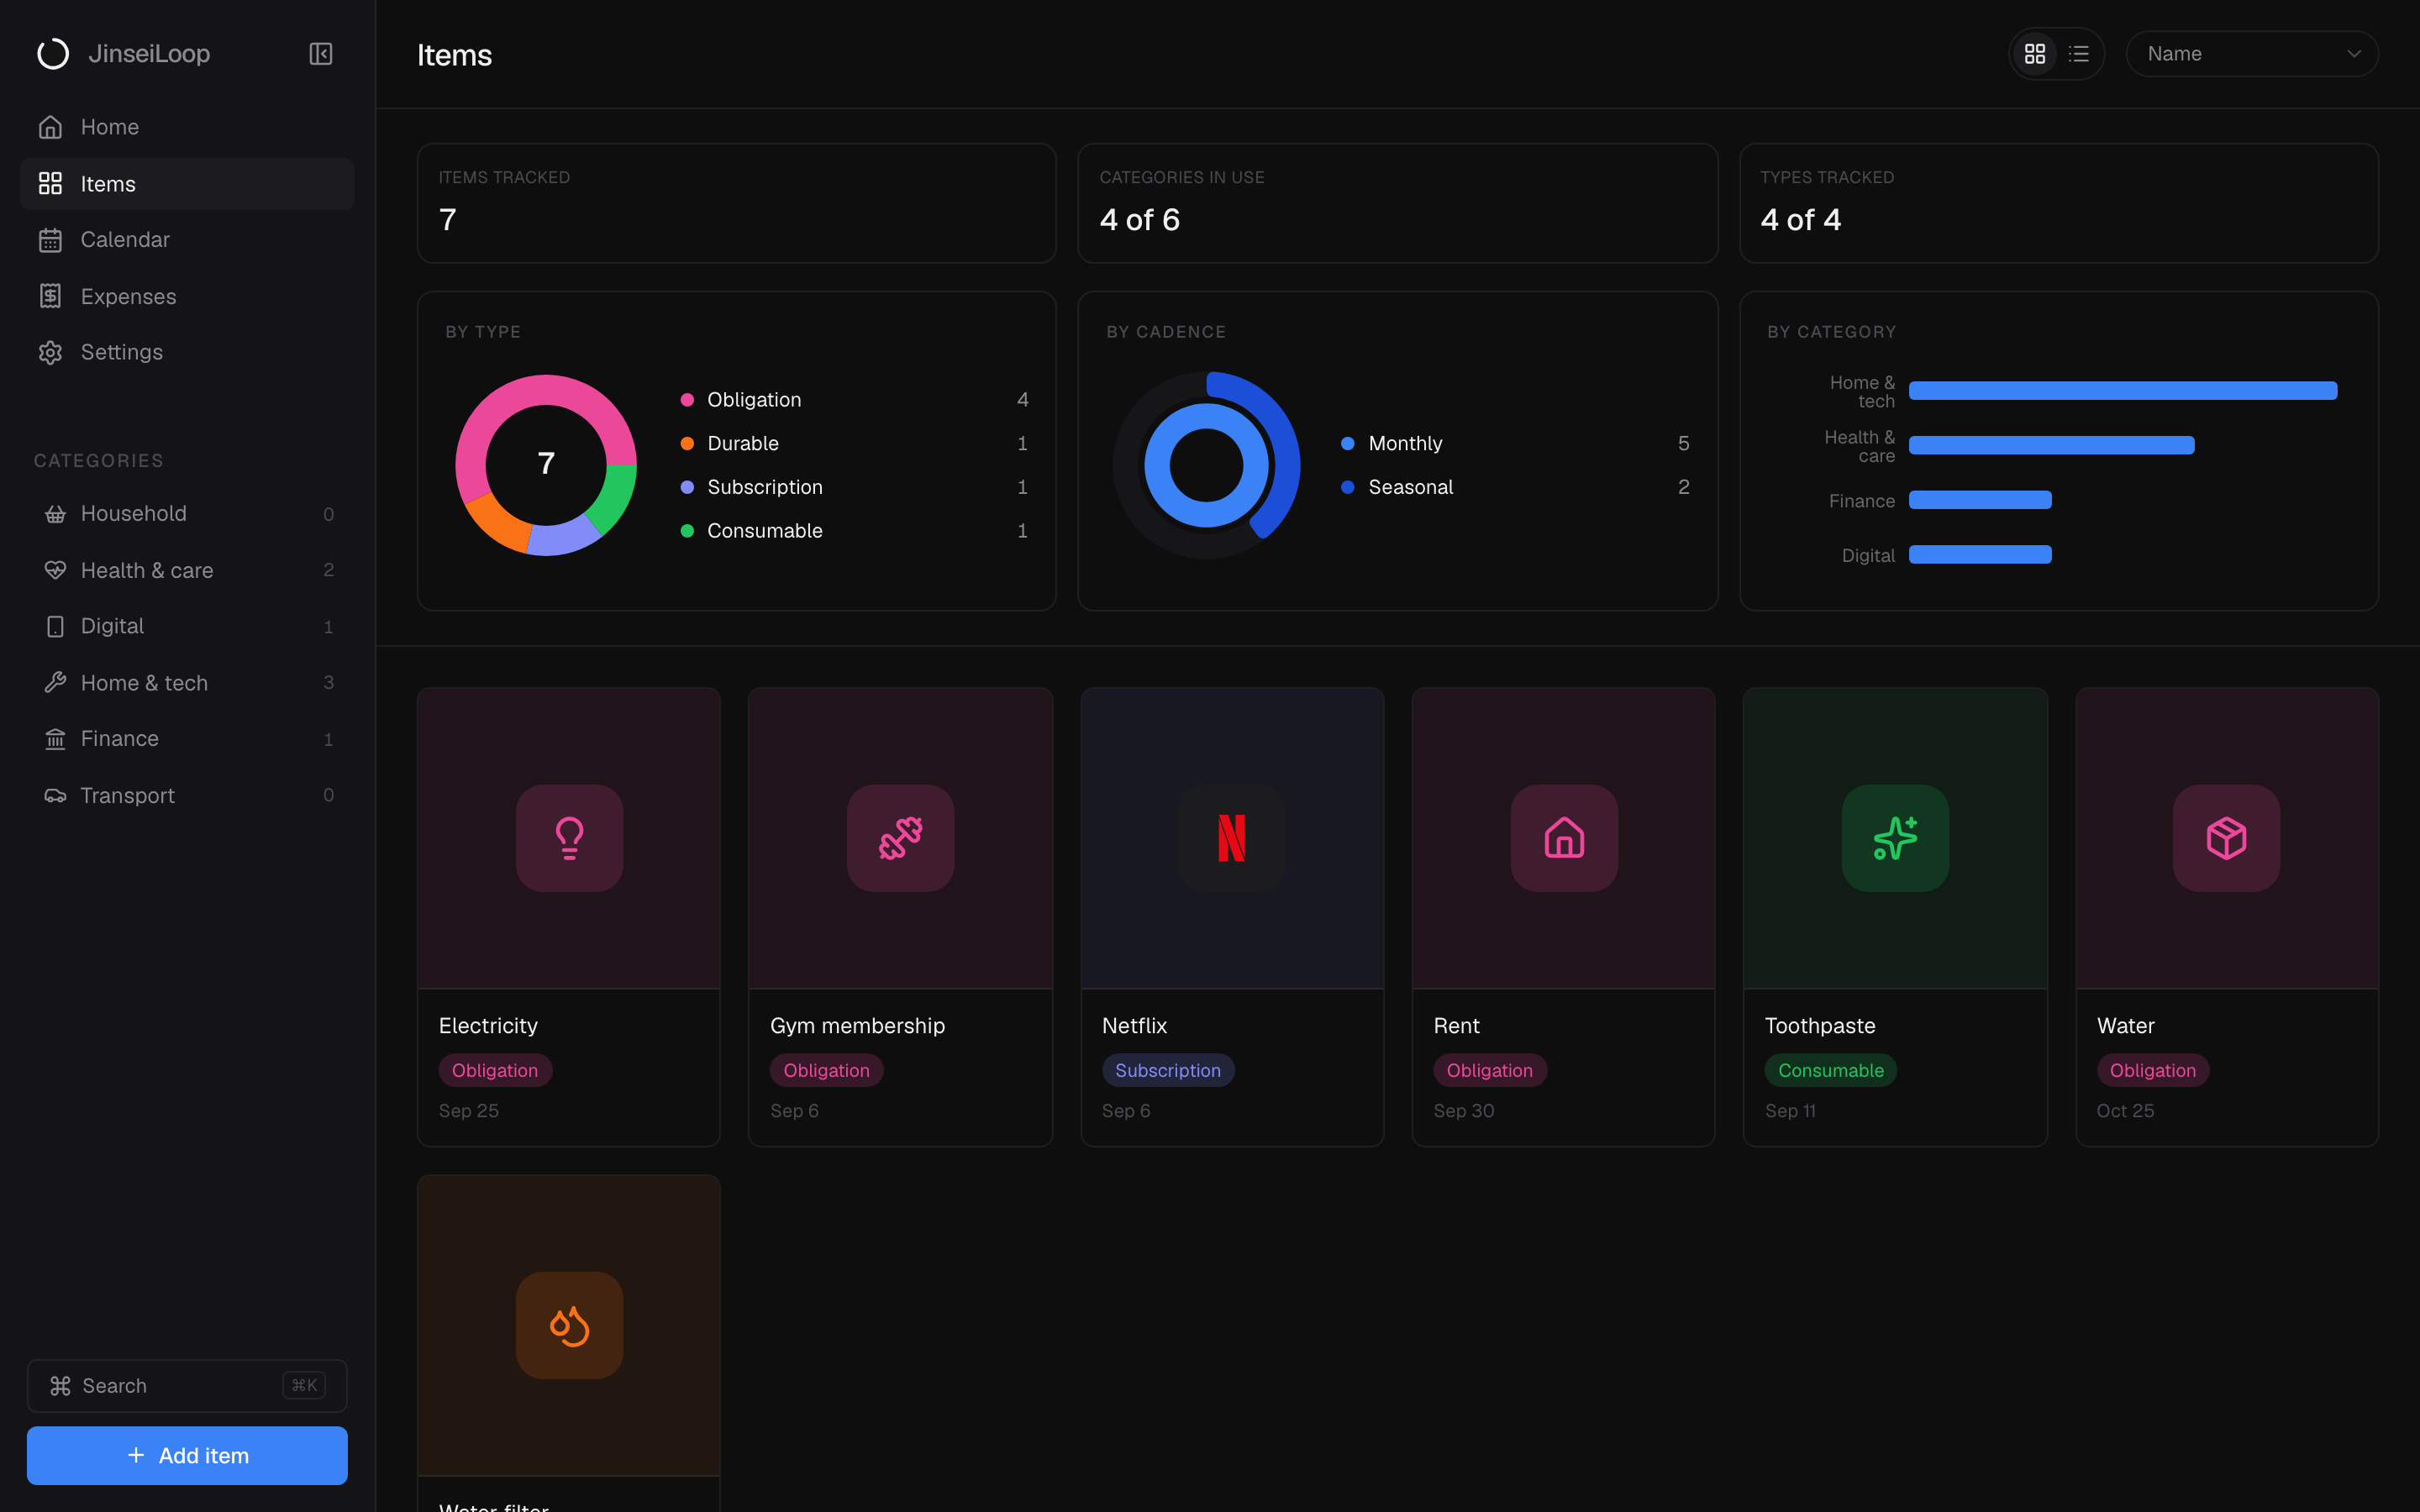Open the Electricity item title

point(488,1026)
